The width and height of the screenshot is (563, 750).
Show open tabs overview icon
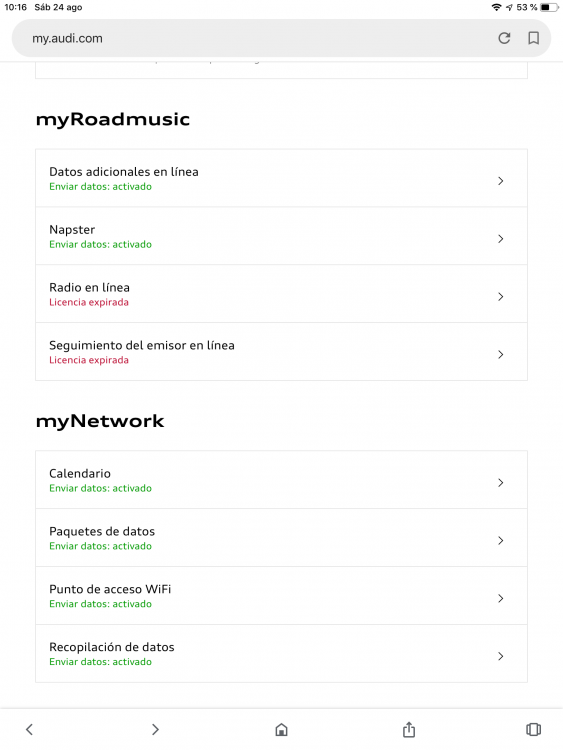(533, 729)
